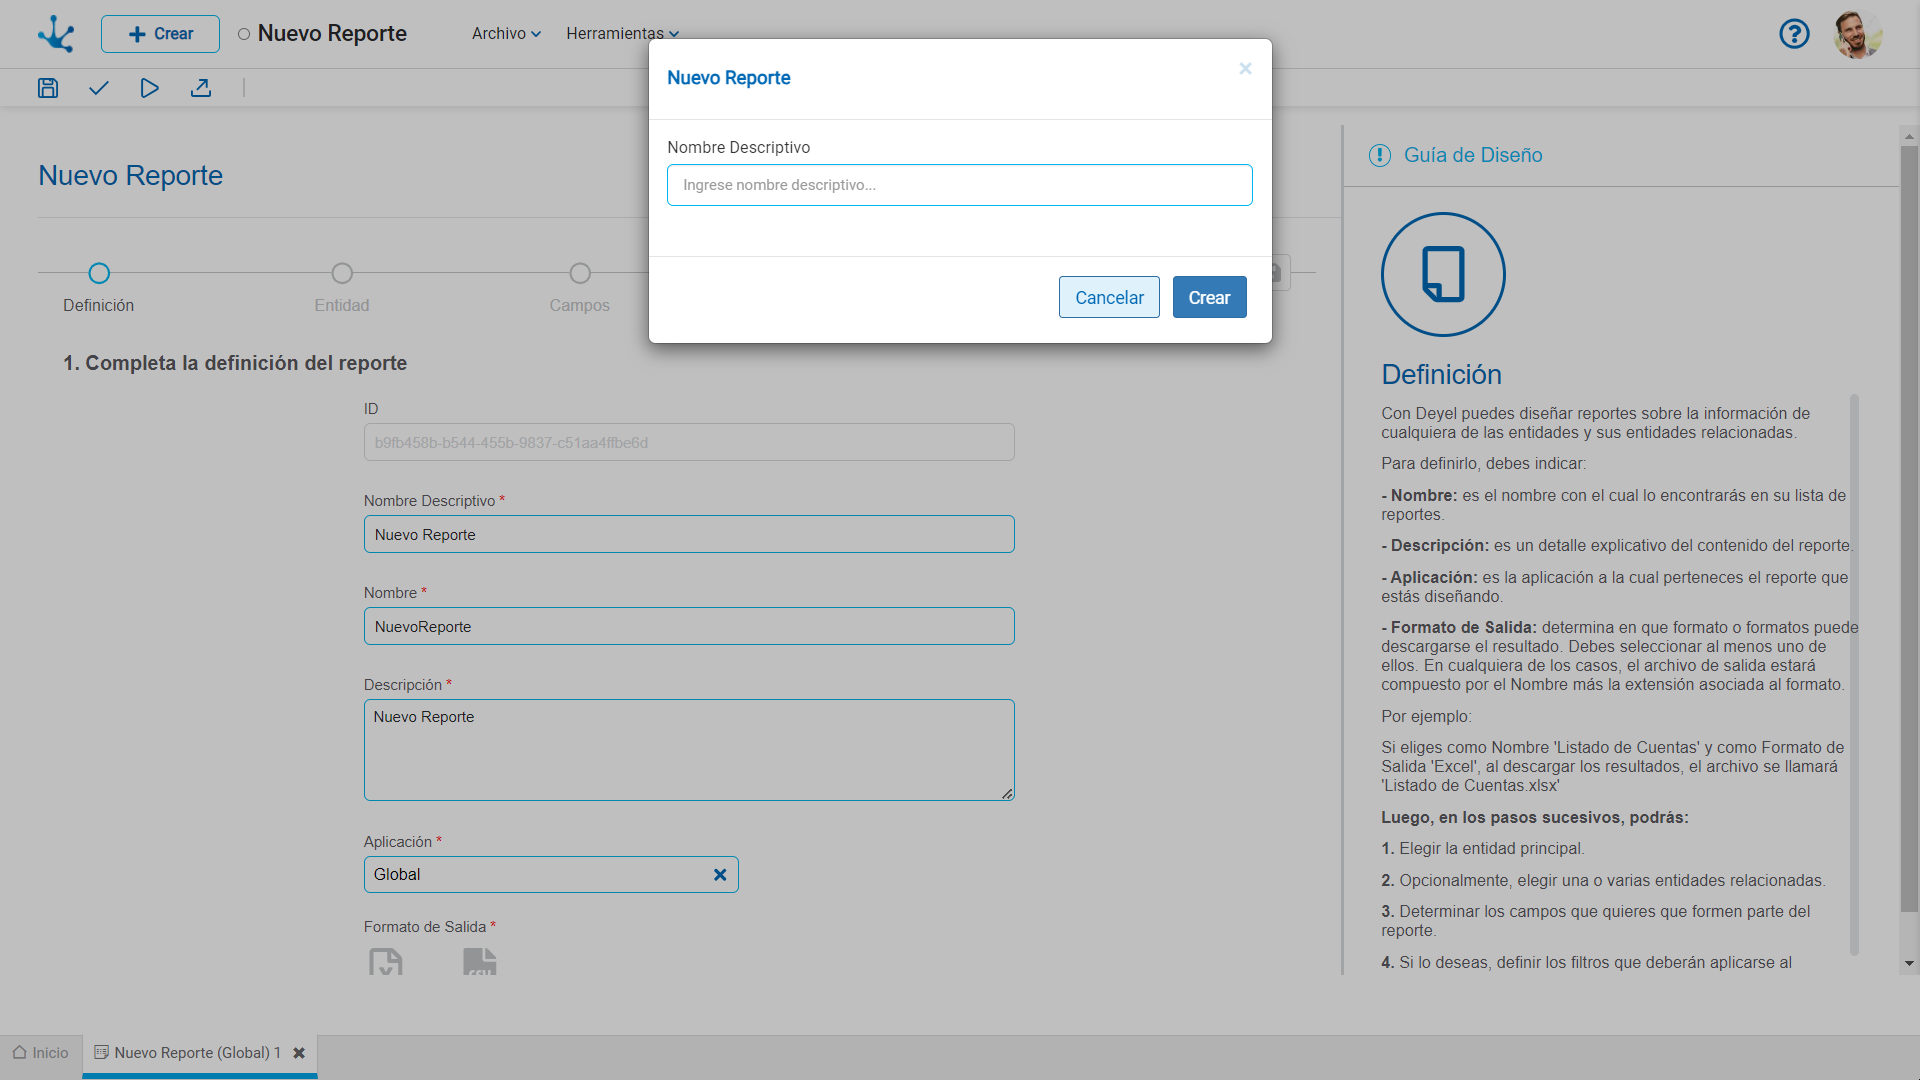1920x1080 pixels.
Task: Close the Nuevo Reporte (Global) tab
Action: [x=299, y=1053]
